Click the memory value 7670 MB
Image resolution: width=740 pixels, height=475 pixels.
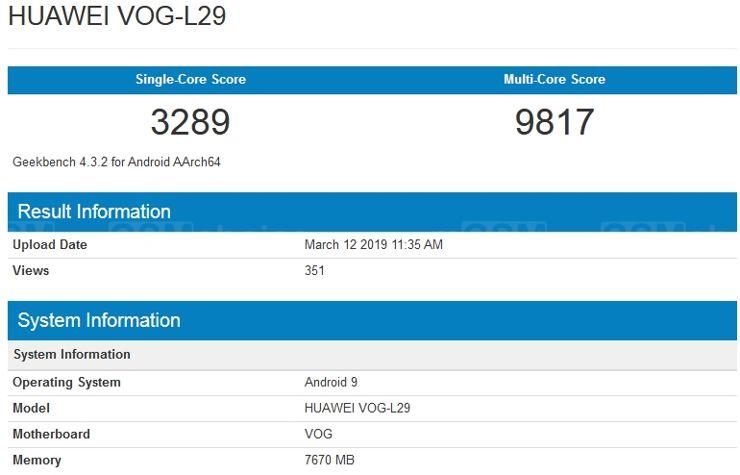click(x=330, y=460)
